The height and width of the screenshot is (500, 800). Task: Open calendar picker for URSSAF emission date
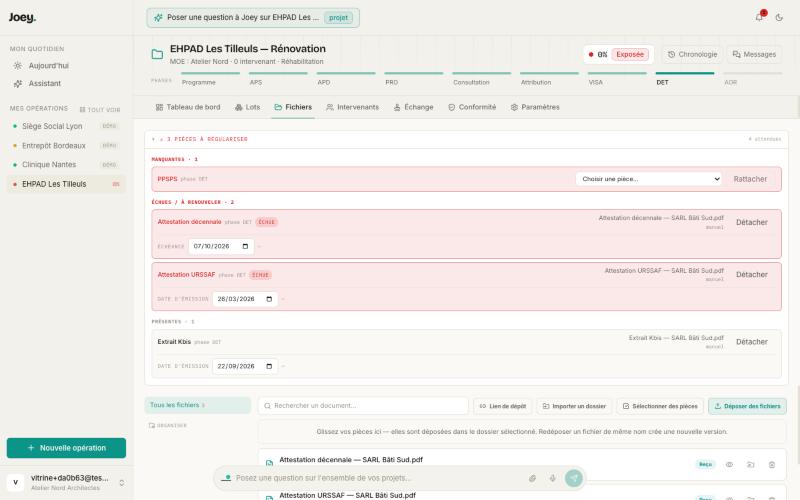269,299
